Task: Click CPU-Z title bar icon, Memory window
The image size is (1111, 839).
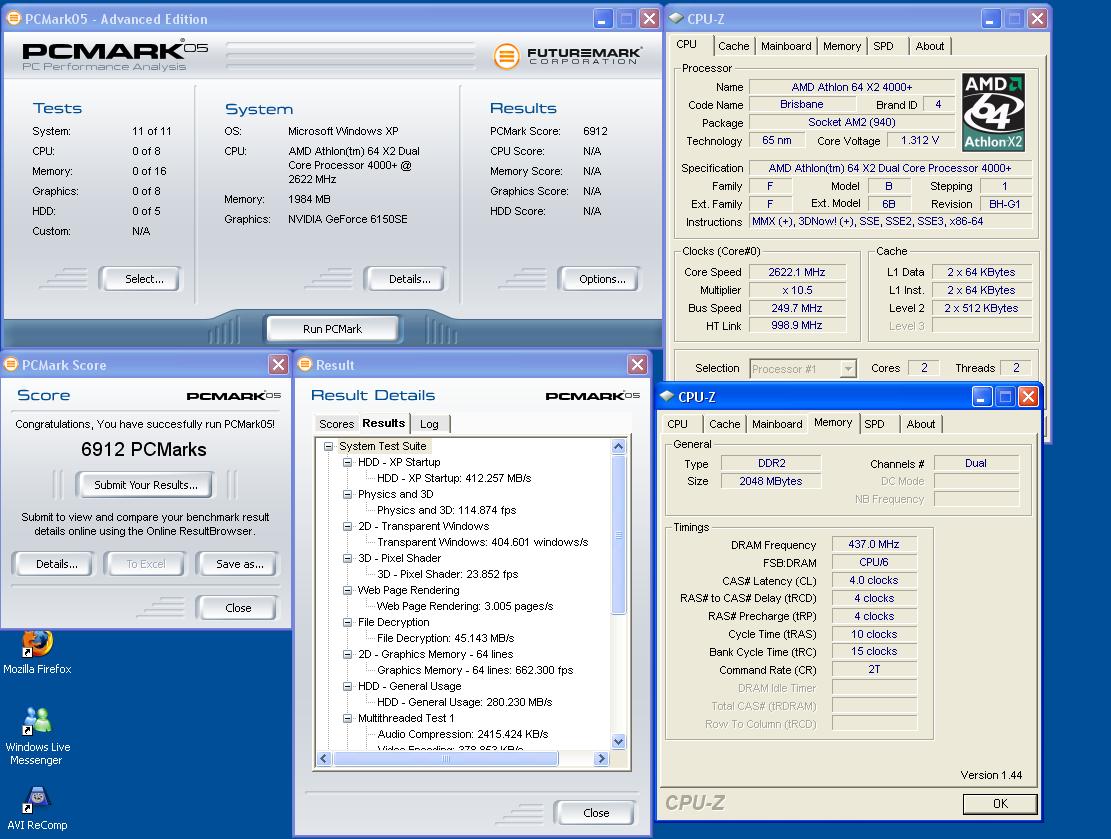Action: [667, 396]
